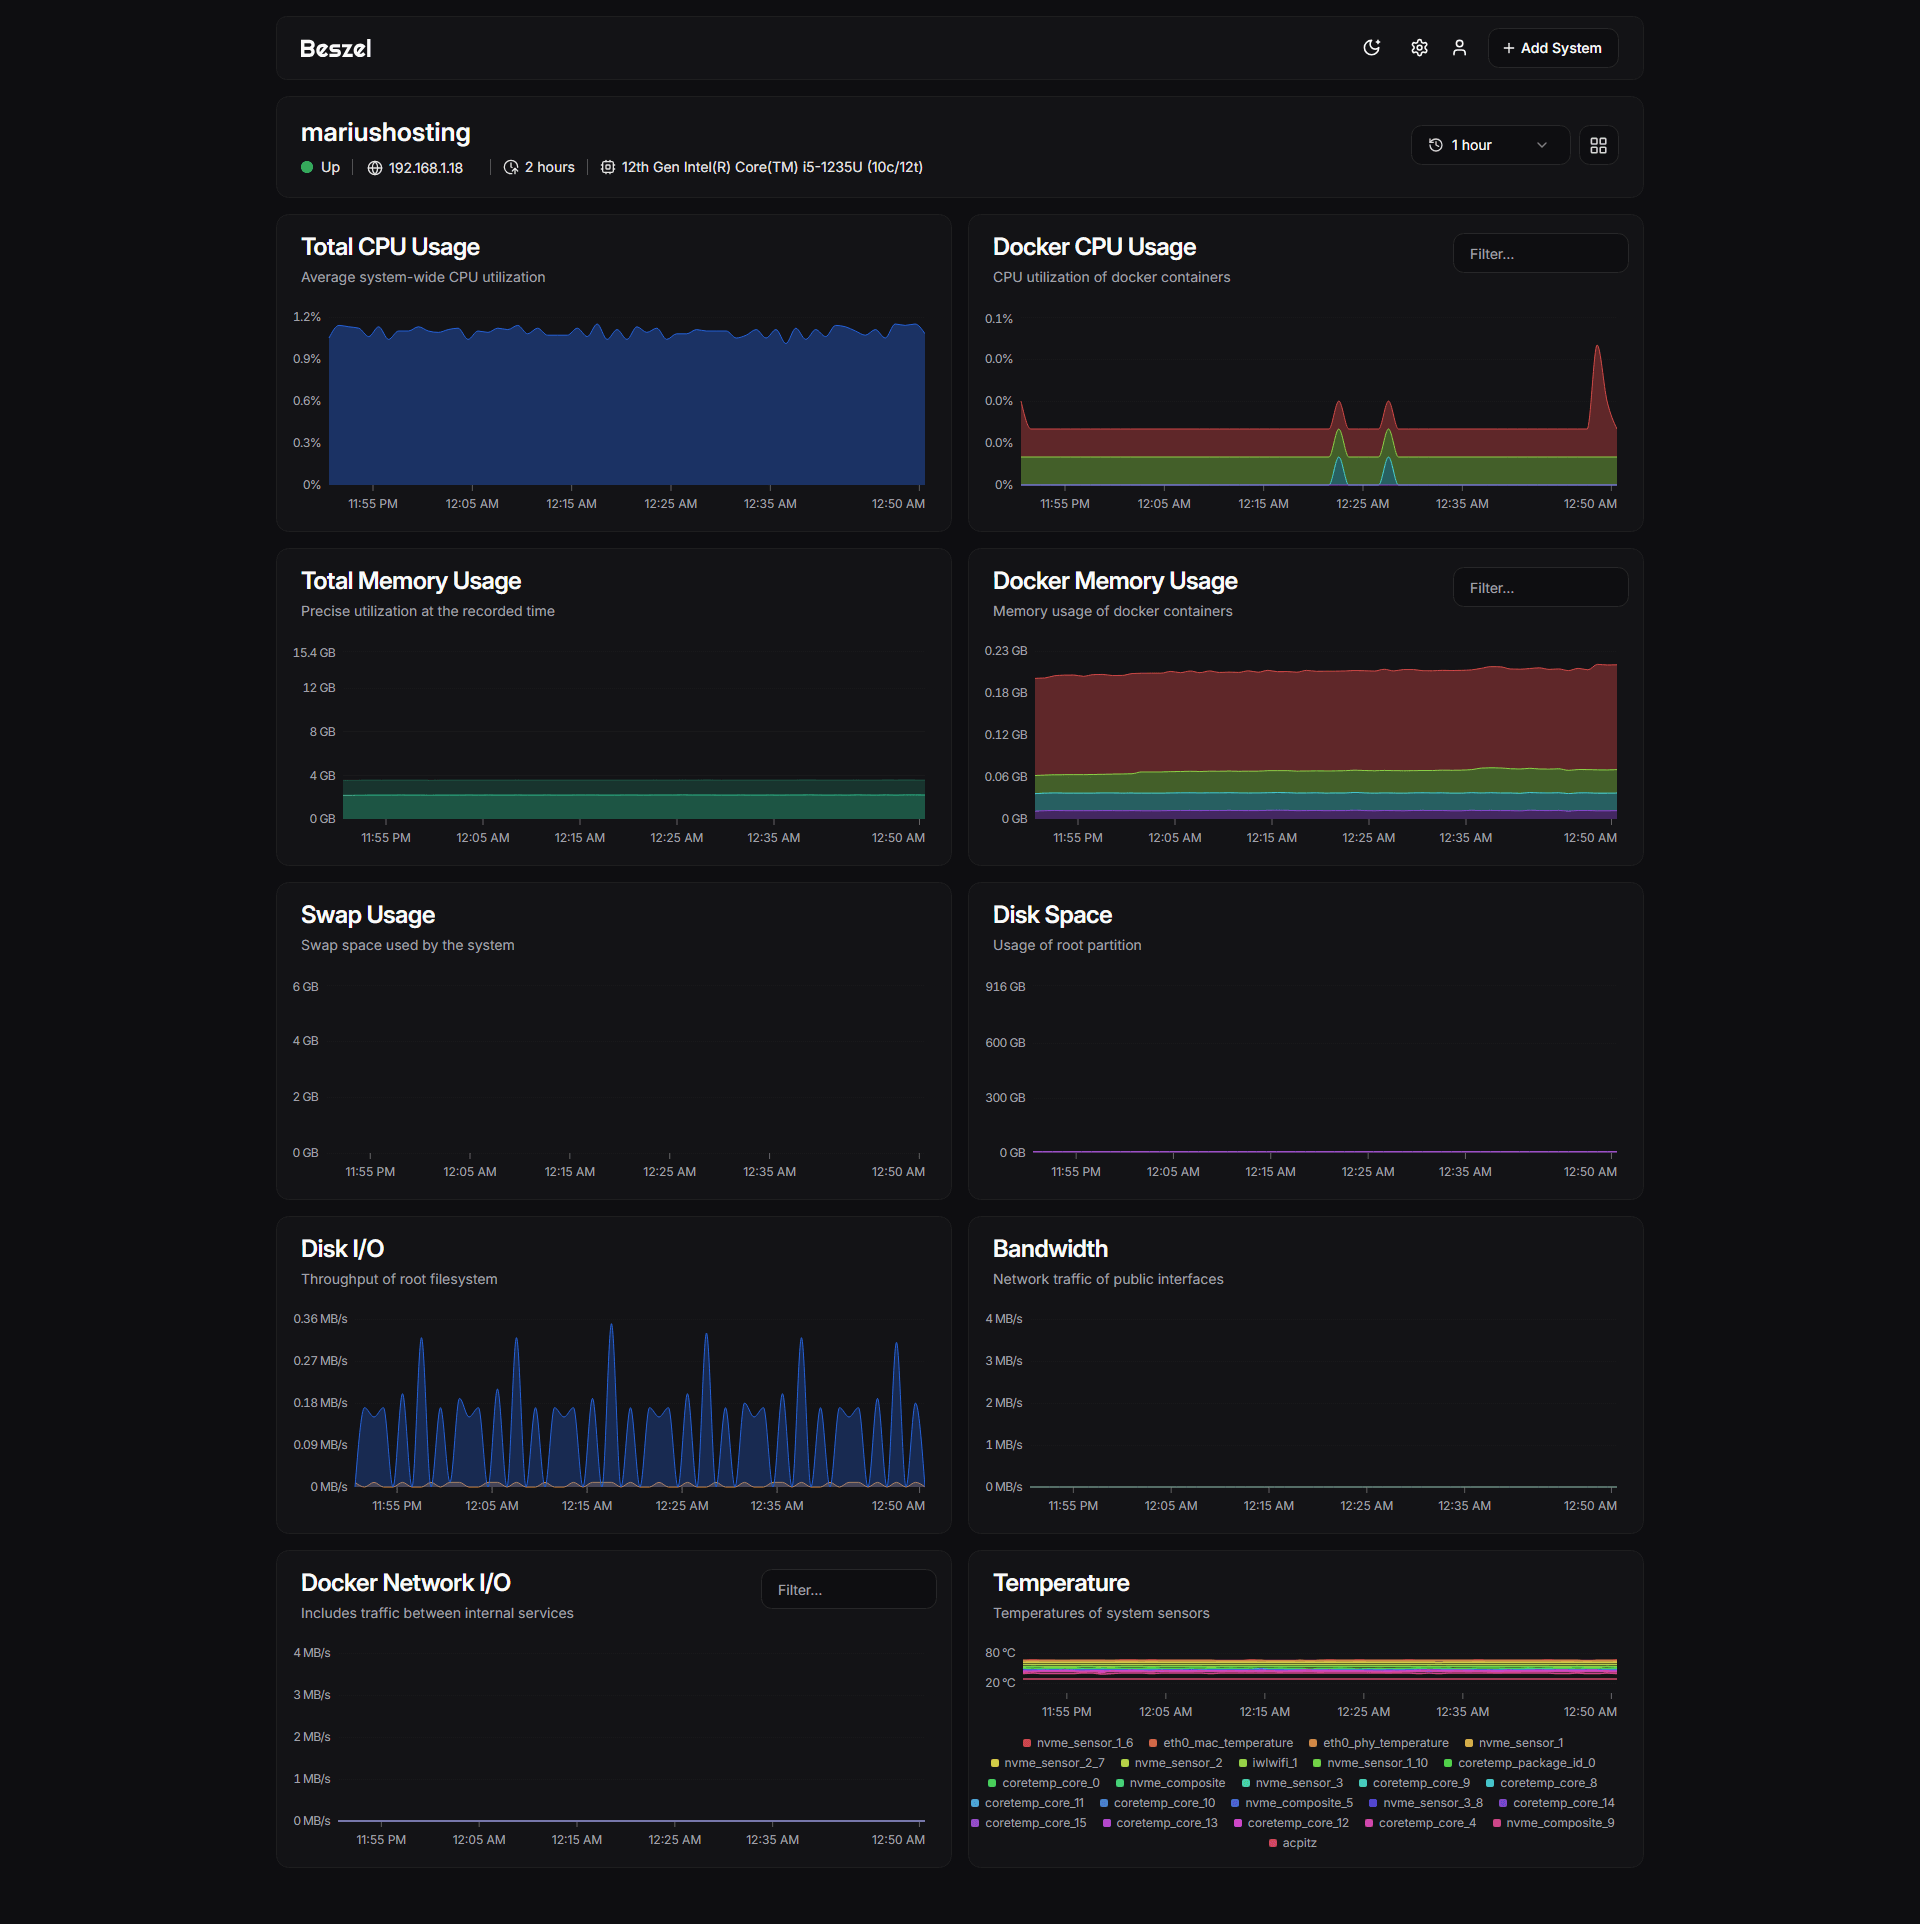
Task: Select nvme_sensor_2_7 in temperature legend
Action: (x=1047, y=1763)
